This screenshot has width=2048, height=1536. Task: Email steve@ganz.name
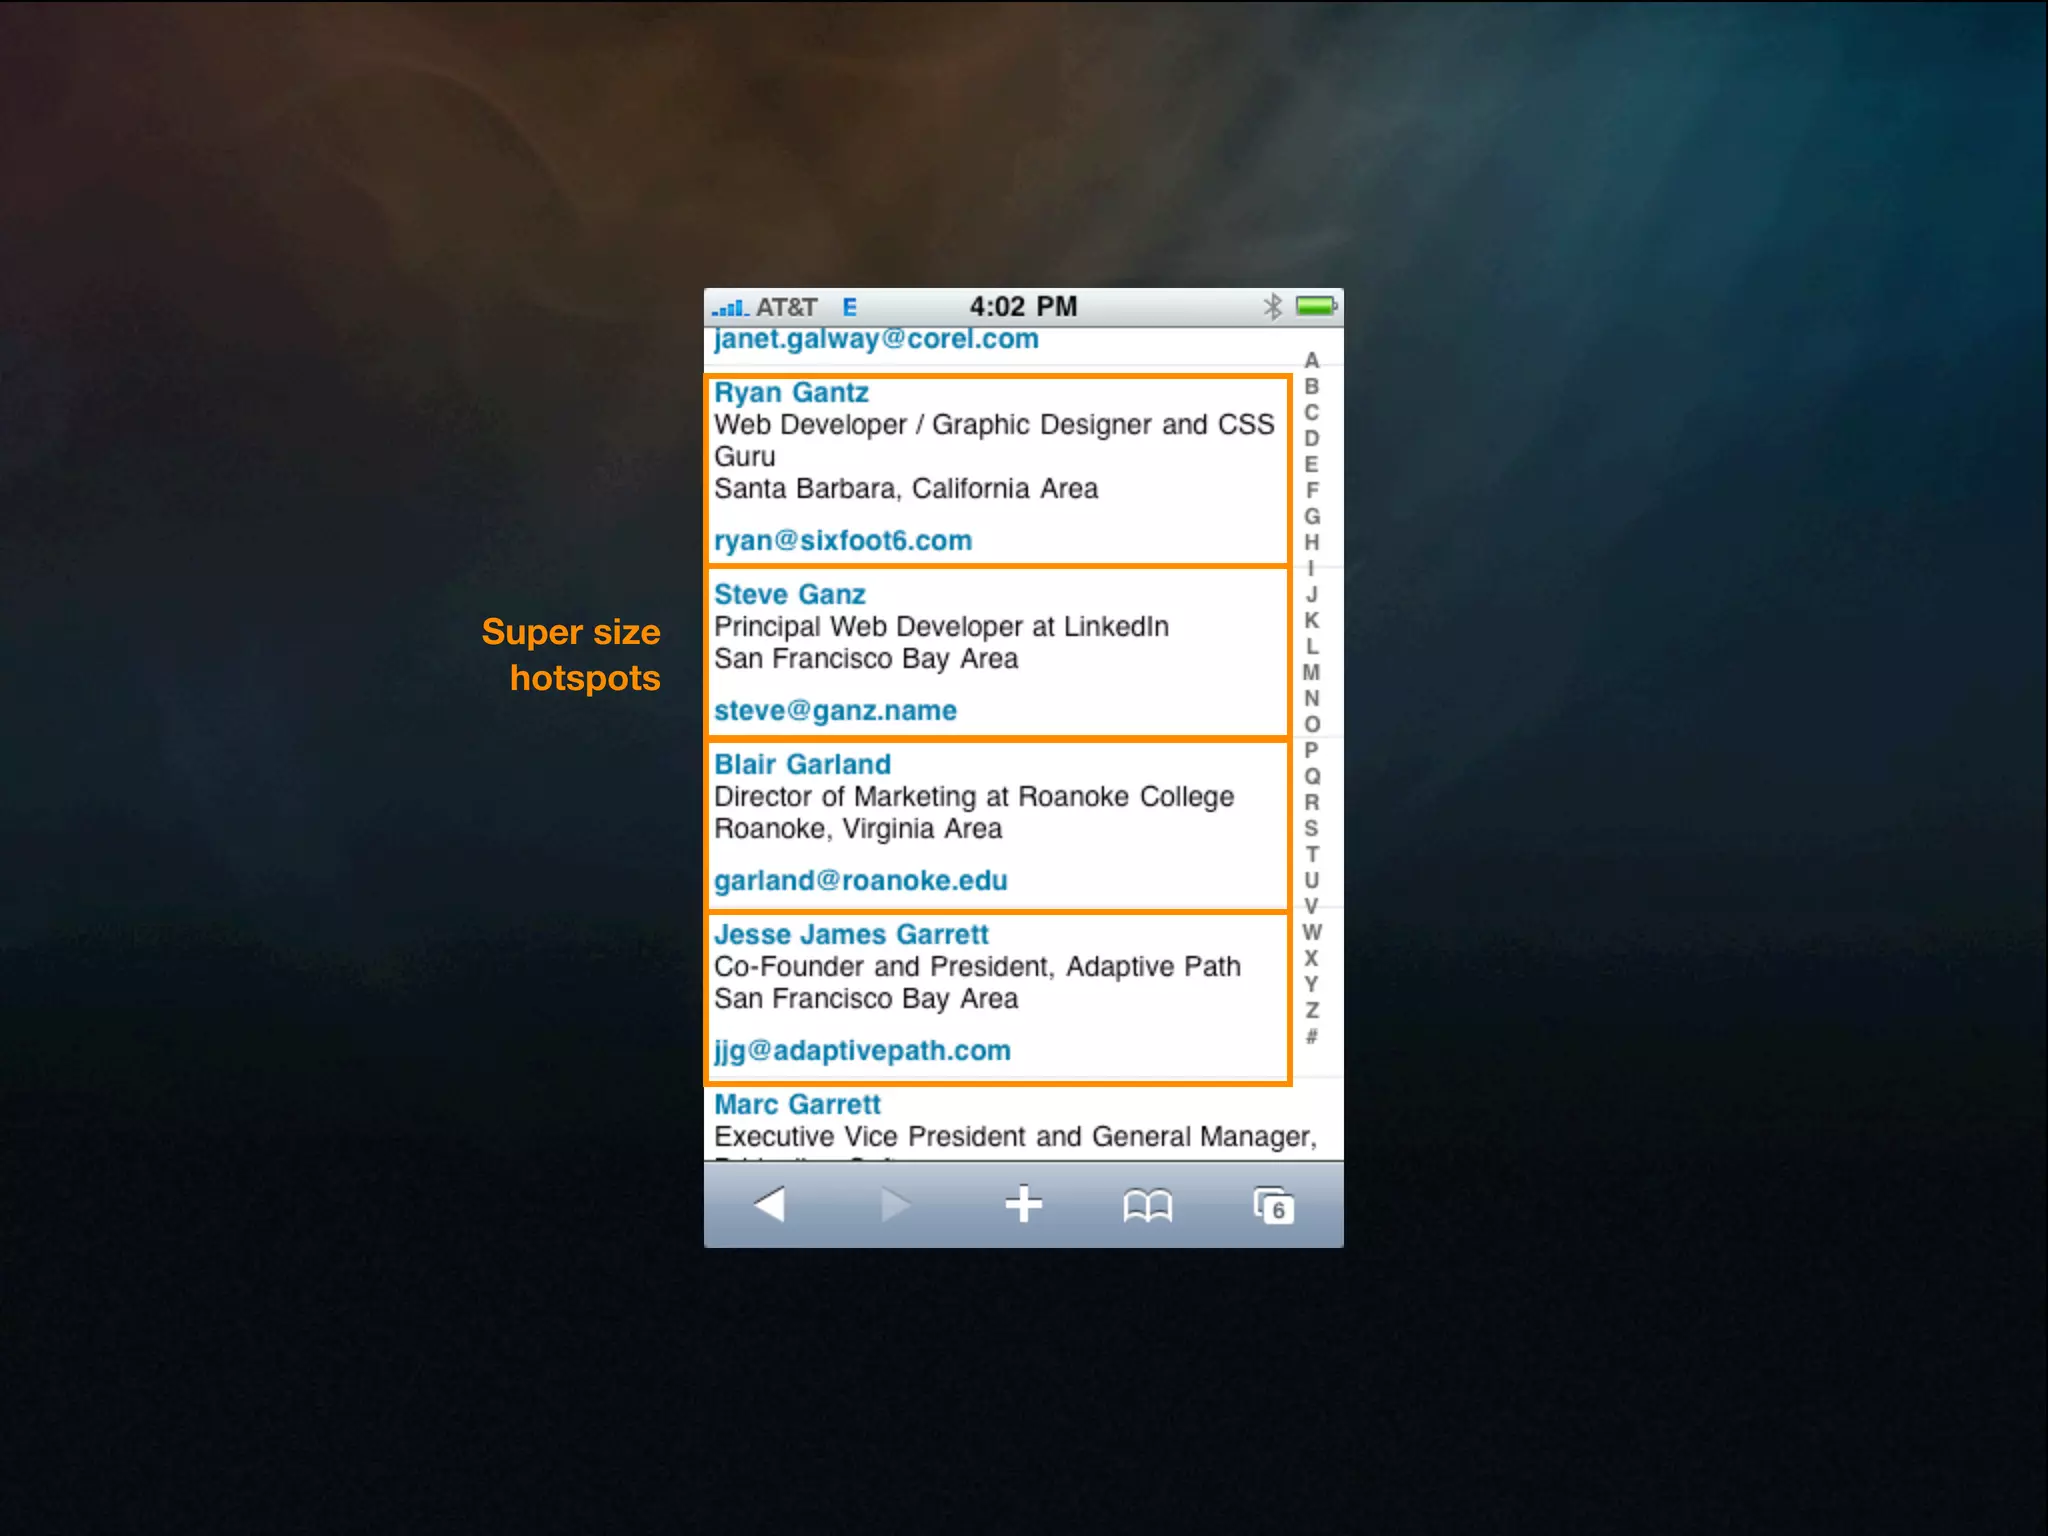pyautogui.click(x=835, y=711)
